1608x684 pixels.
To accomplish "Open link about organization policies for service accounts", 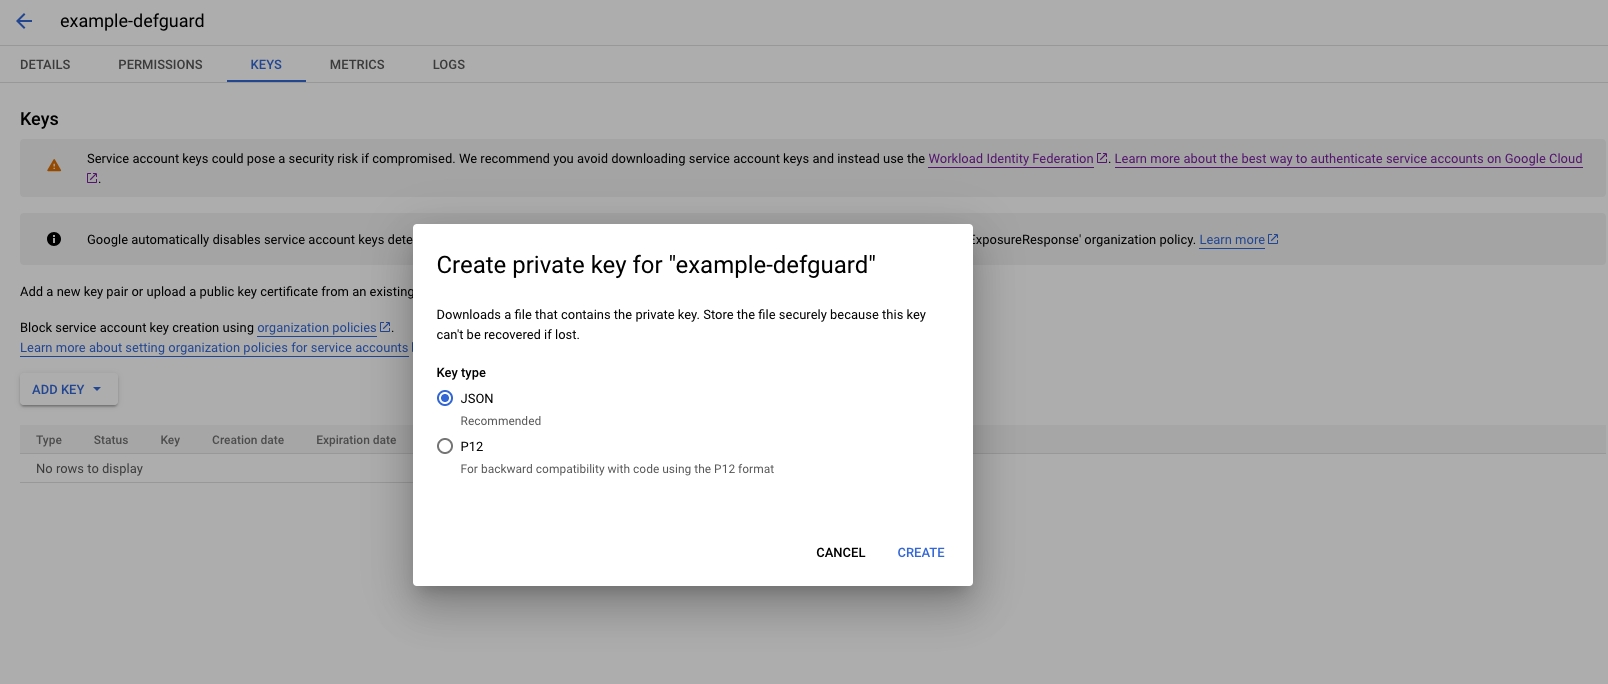I will coord(214,348).
